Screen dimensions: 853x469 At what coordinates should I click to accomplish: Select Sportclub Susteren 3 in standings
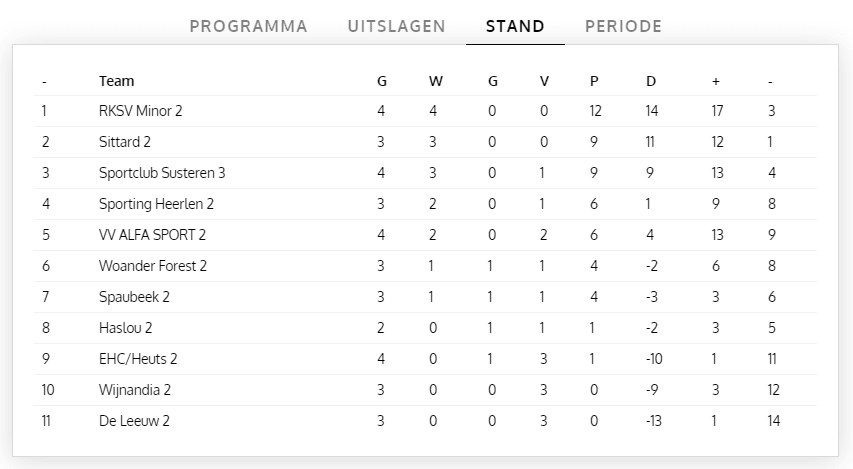(x=162, y=173)
